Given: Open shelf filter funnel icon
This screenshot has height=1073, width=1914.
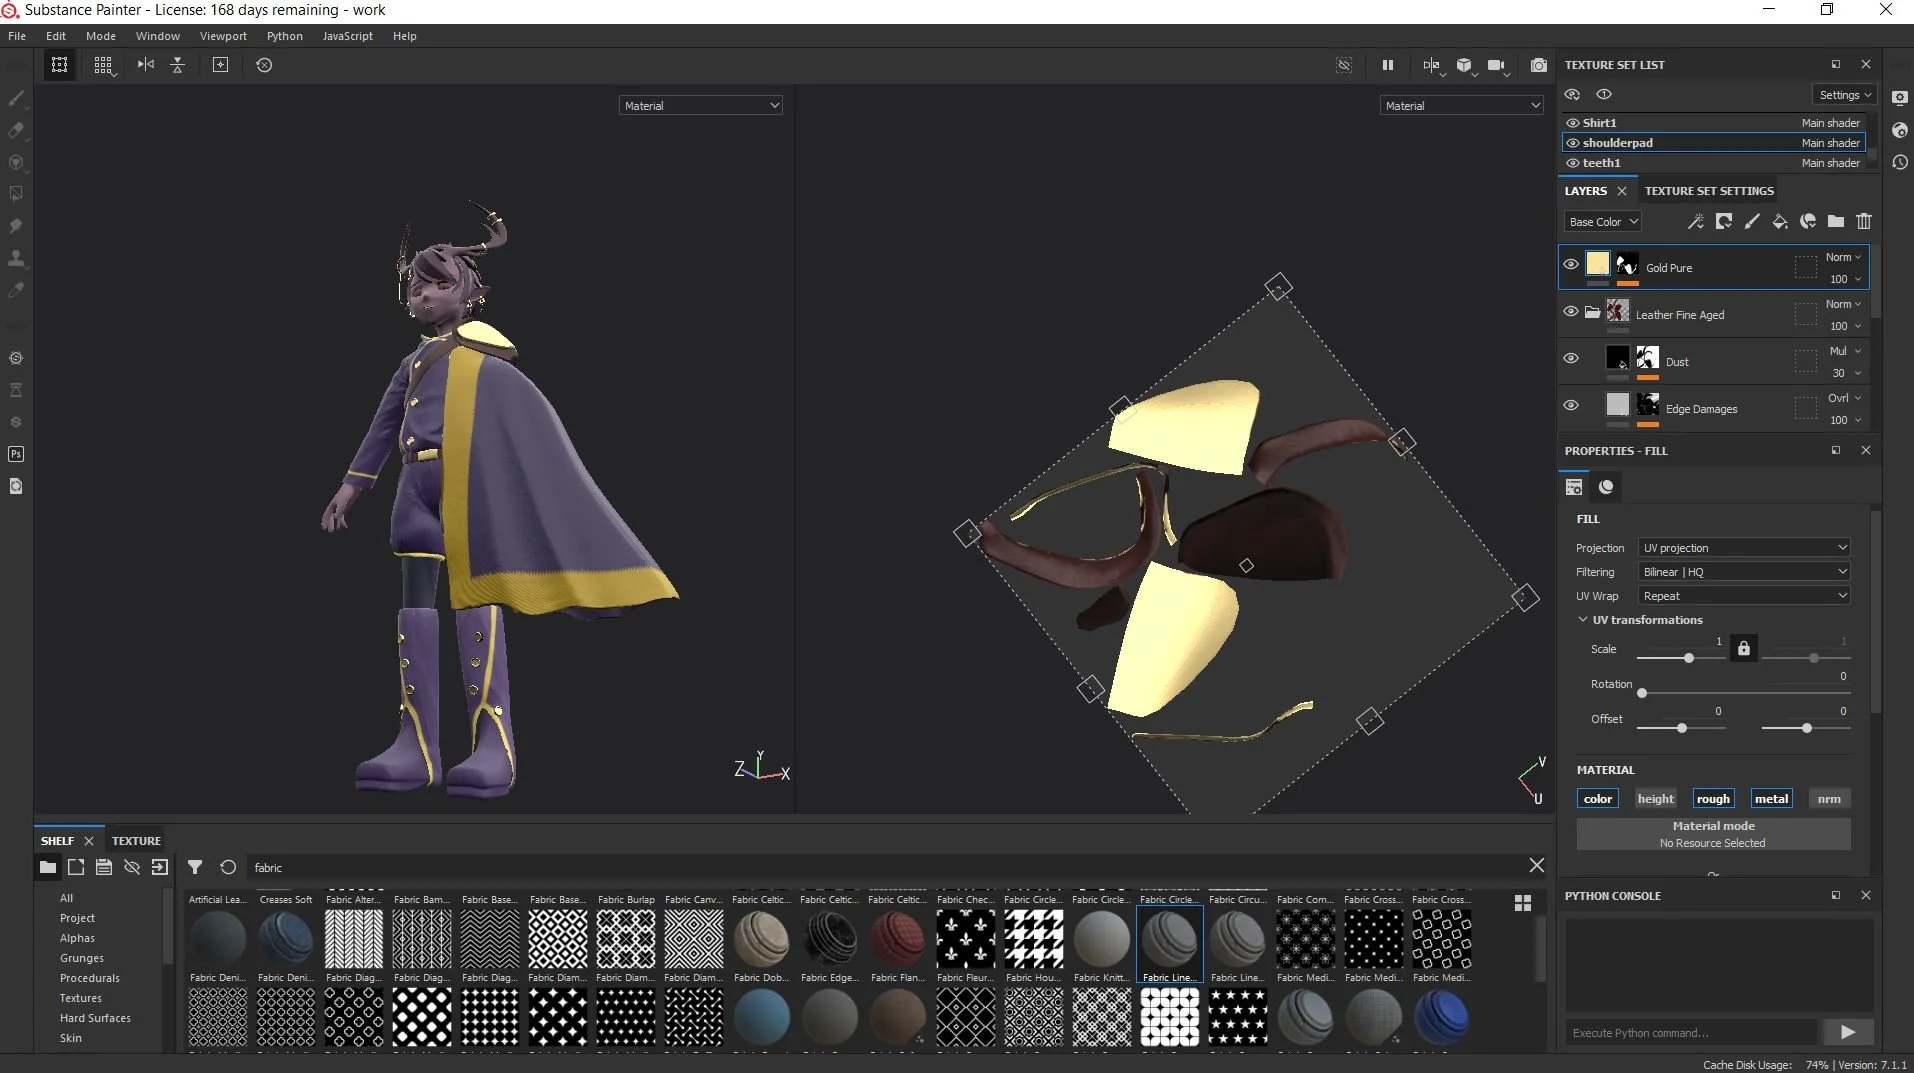Looking at the screenshot, I should coord(195,868).
